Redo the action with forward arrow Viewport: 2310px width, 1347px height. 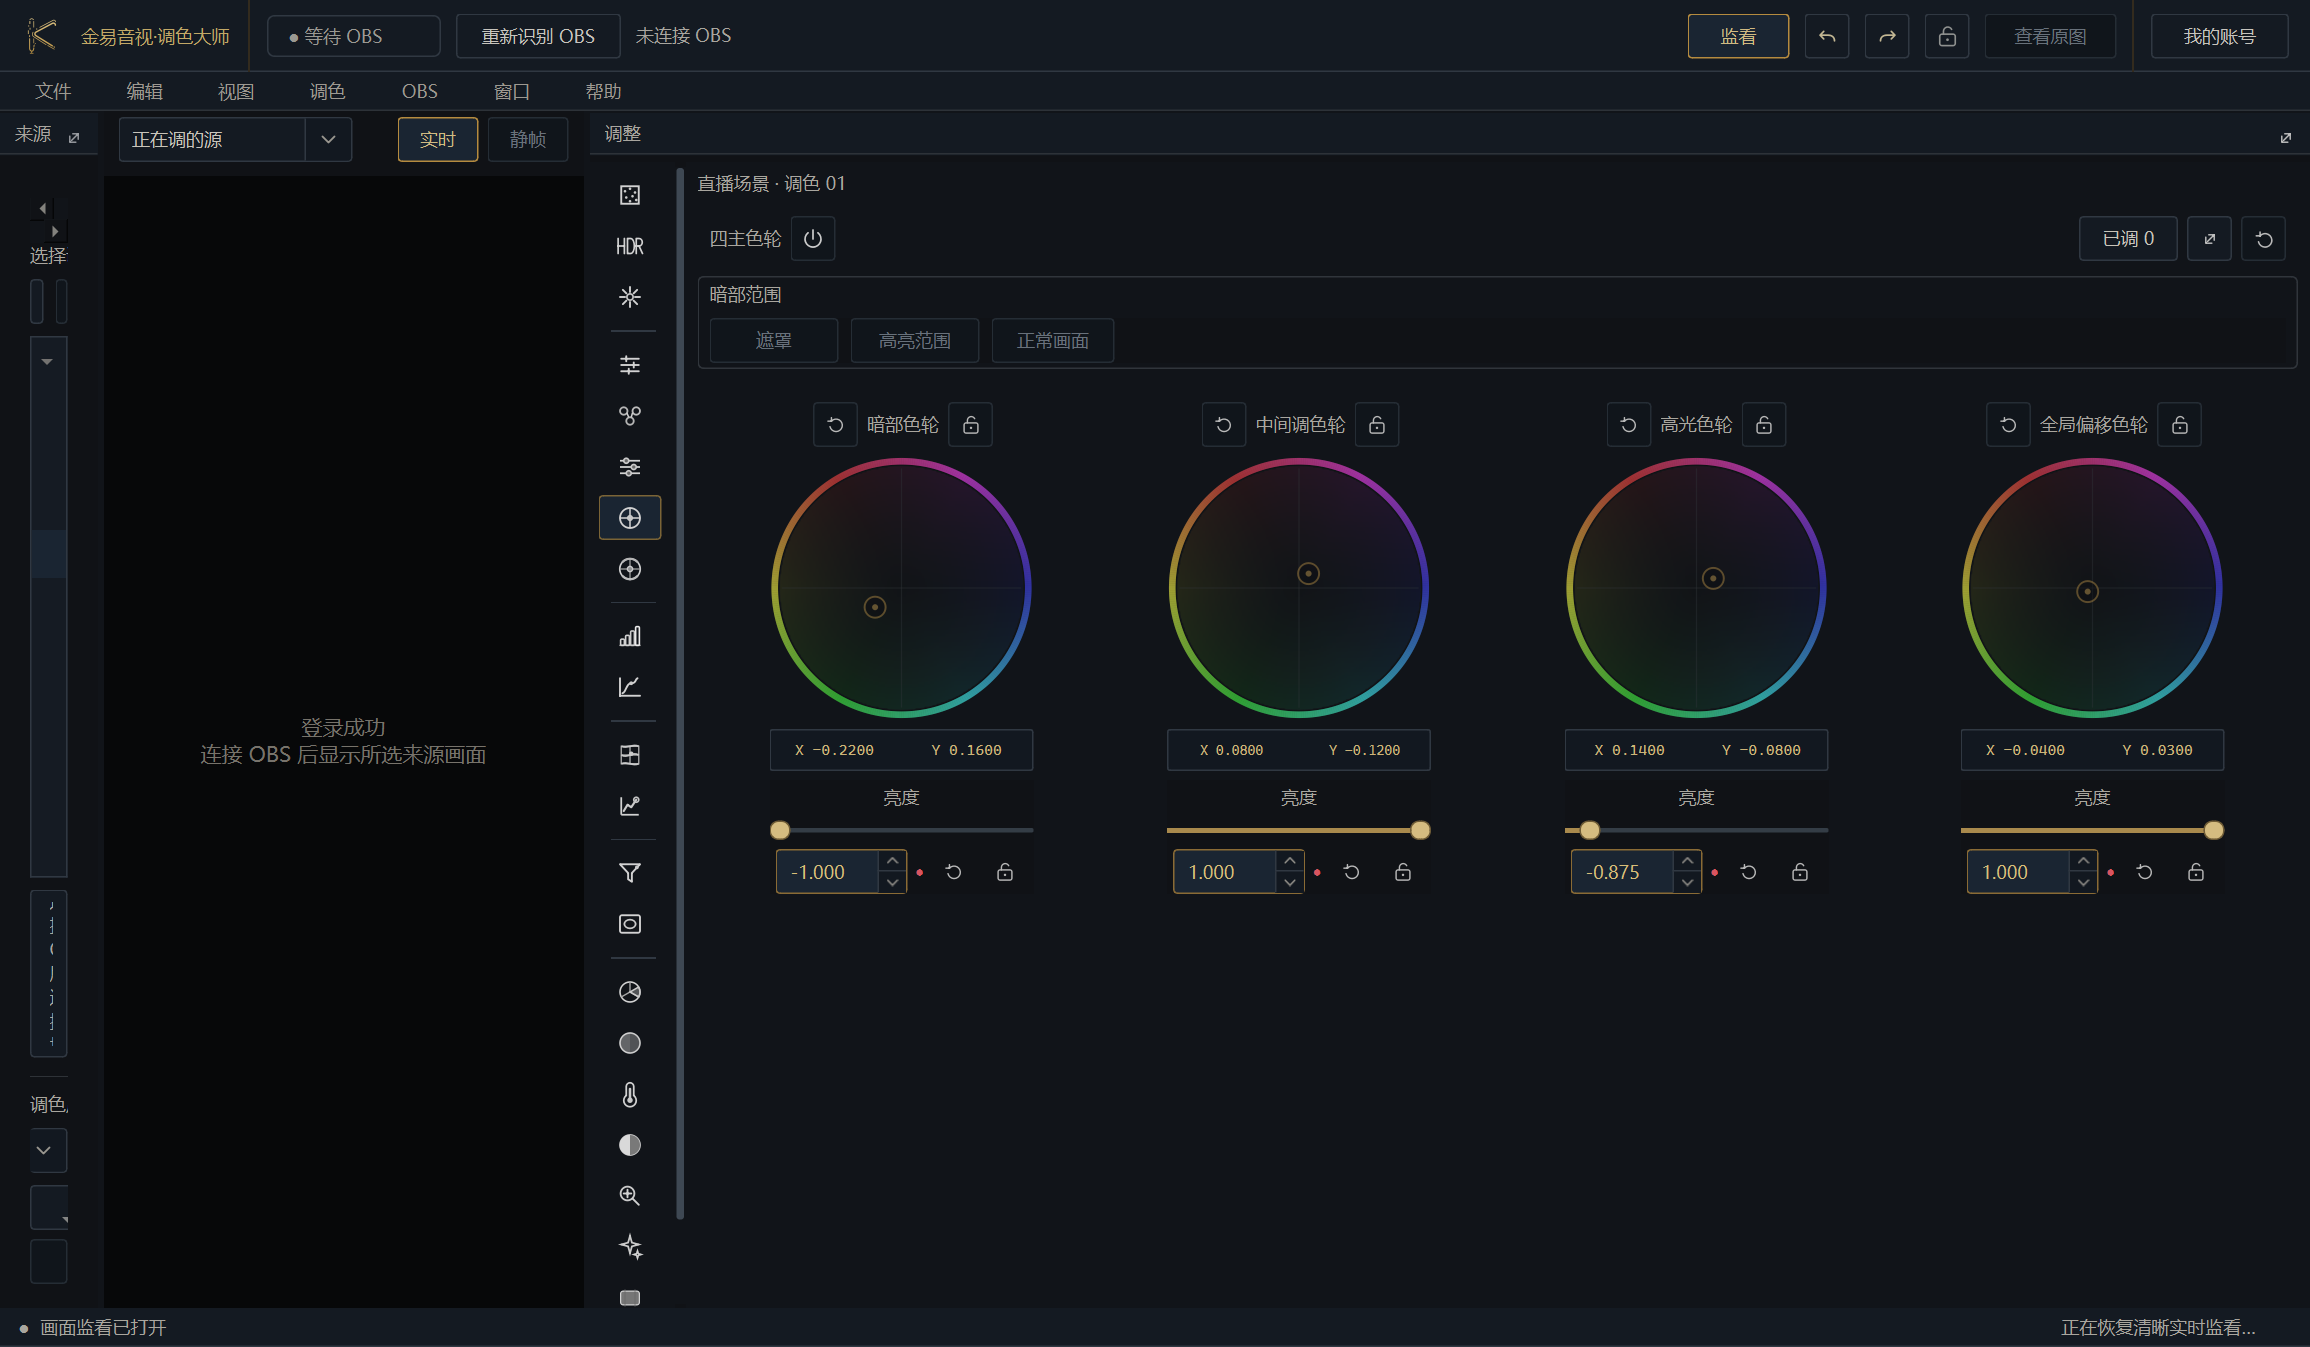click(1887, 37)
